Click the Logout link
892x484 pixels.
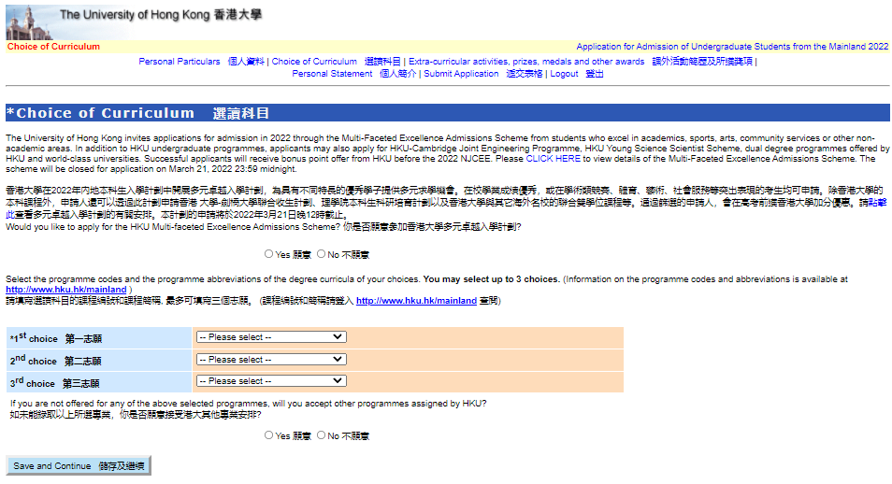[577, 74]
